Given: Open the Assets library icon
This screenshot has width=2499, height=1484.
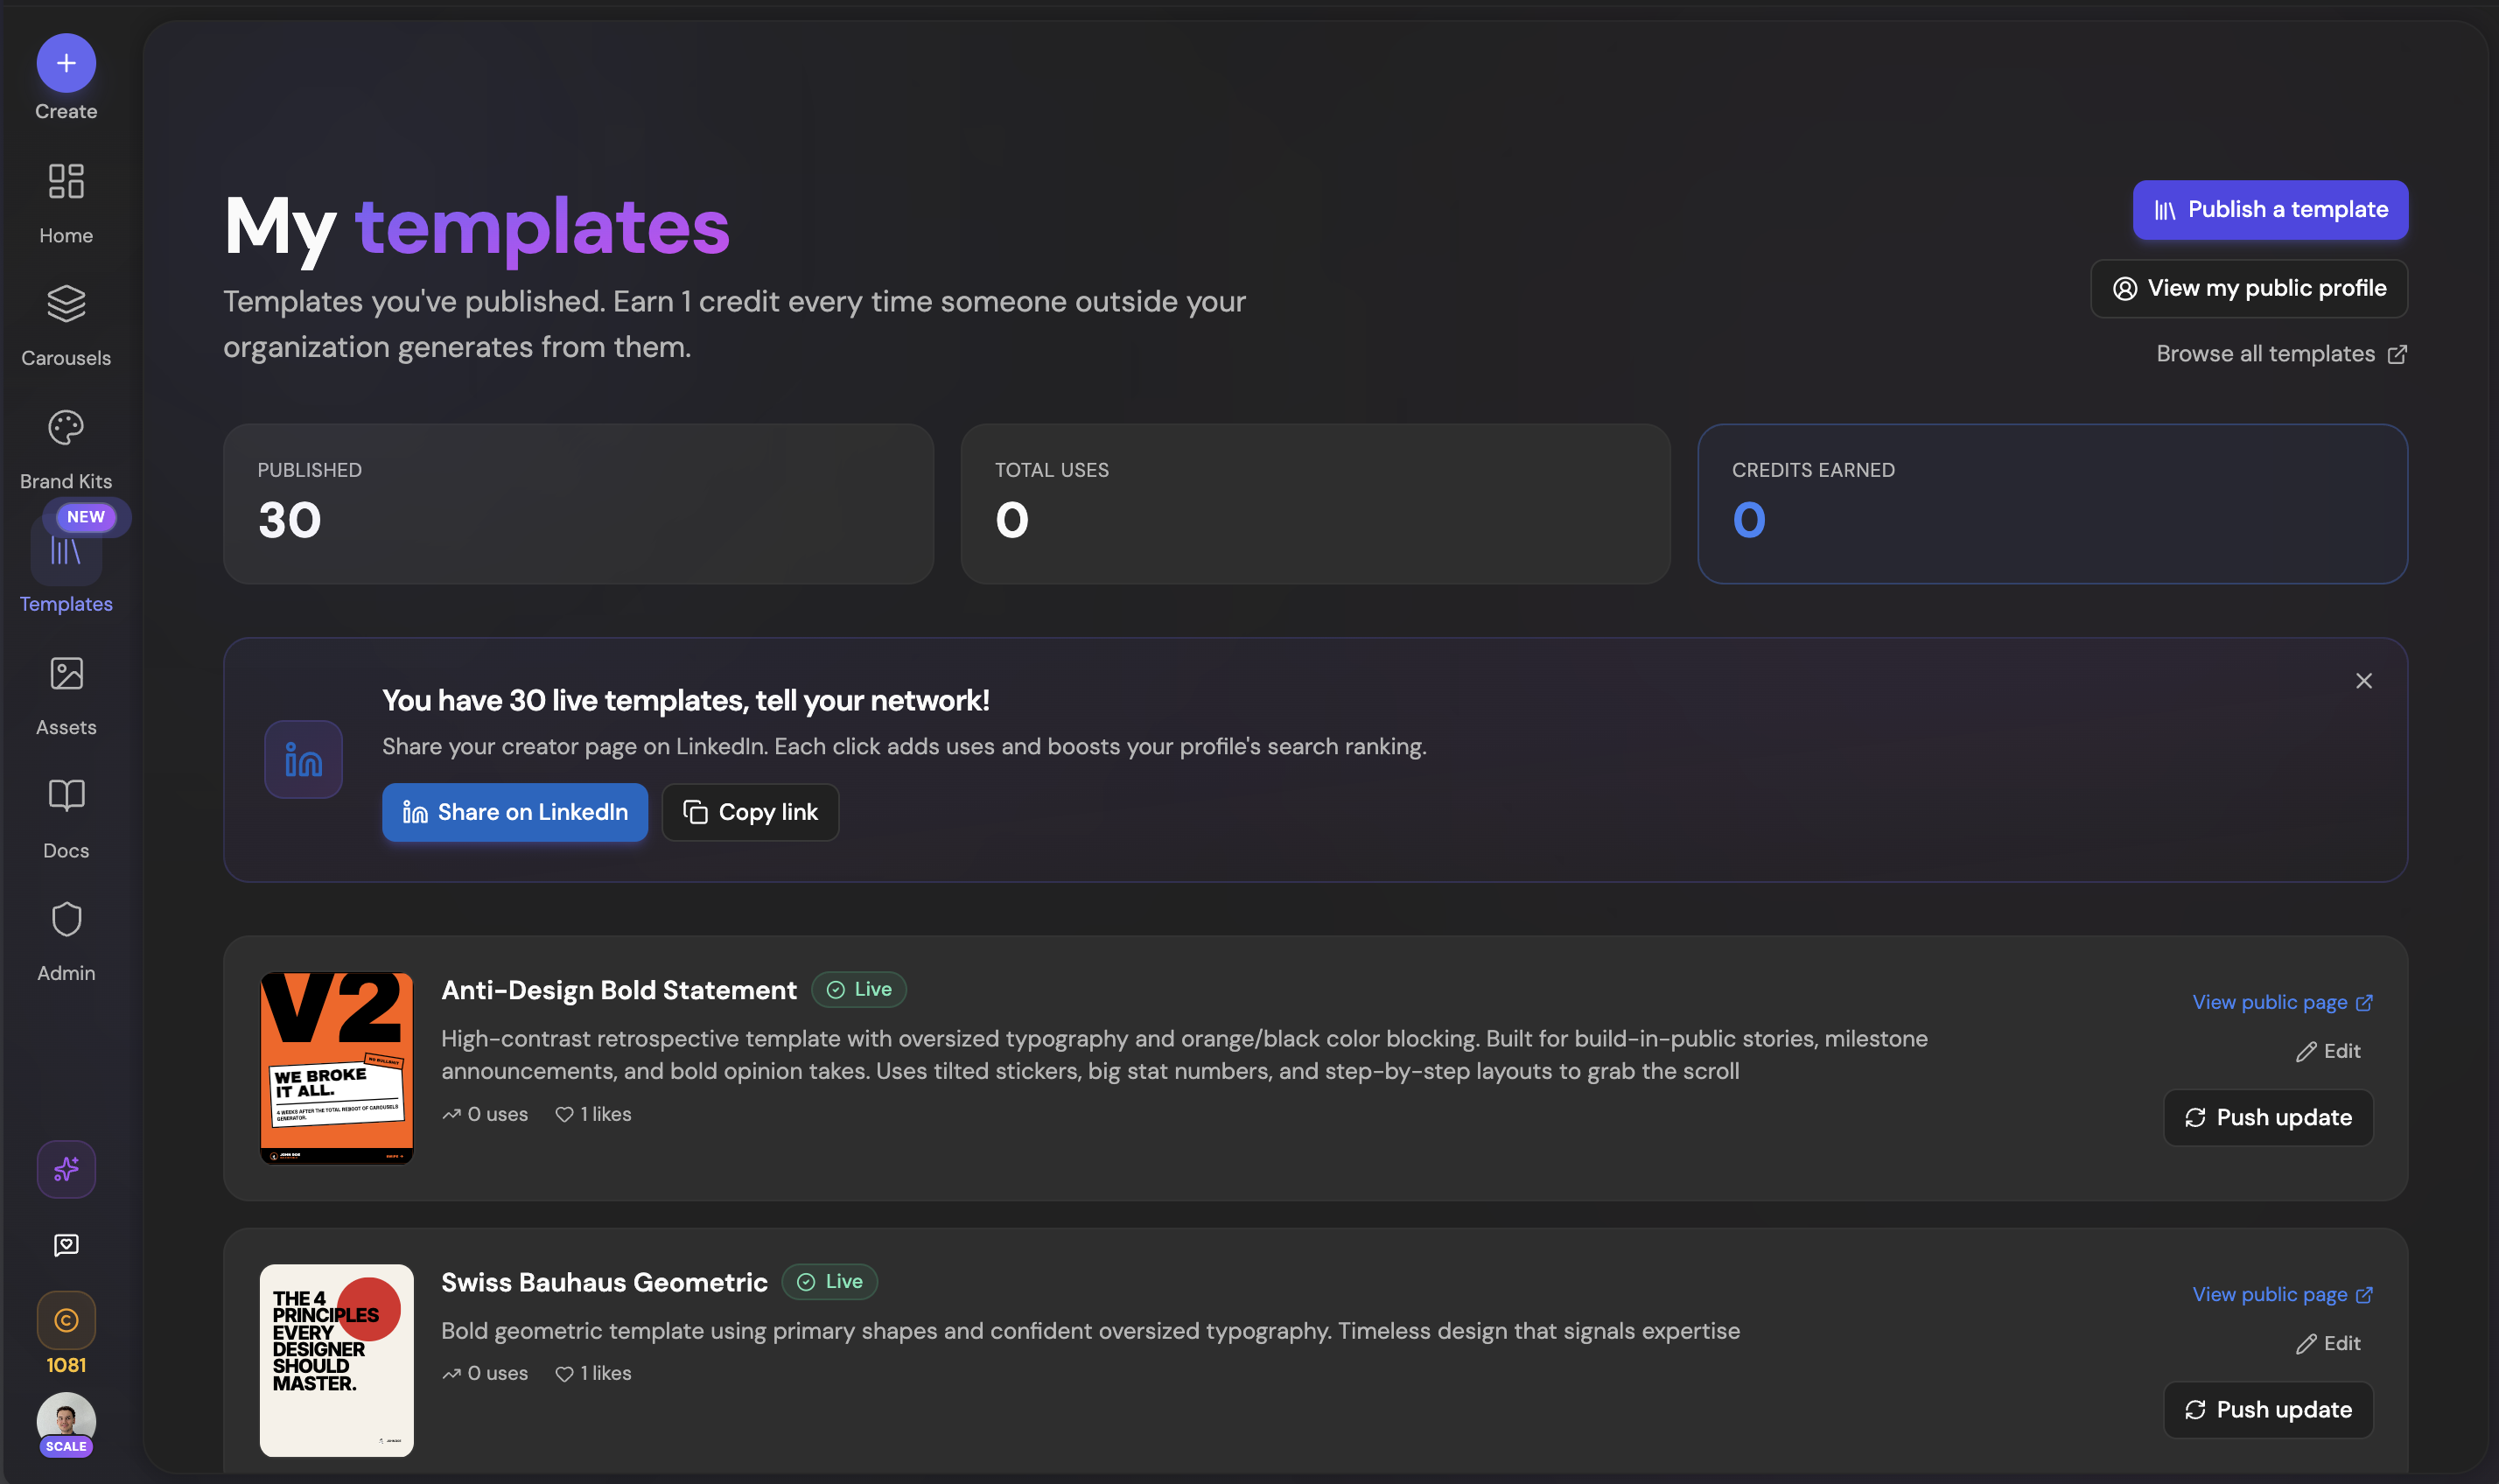Looking at the screenshot, I should coord(65,674).
